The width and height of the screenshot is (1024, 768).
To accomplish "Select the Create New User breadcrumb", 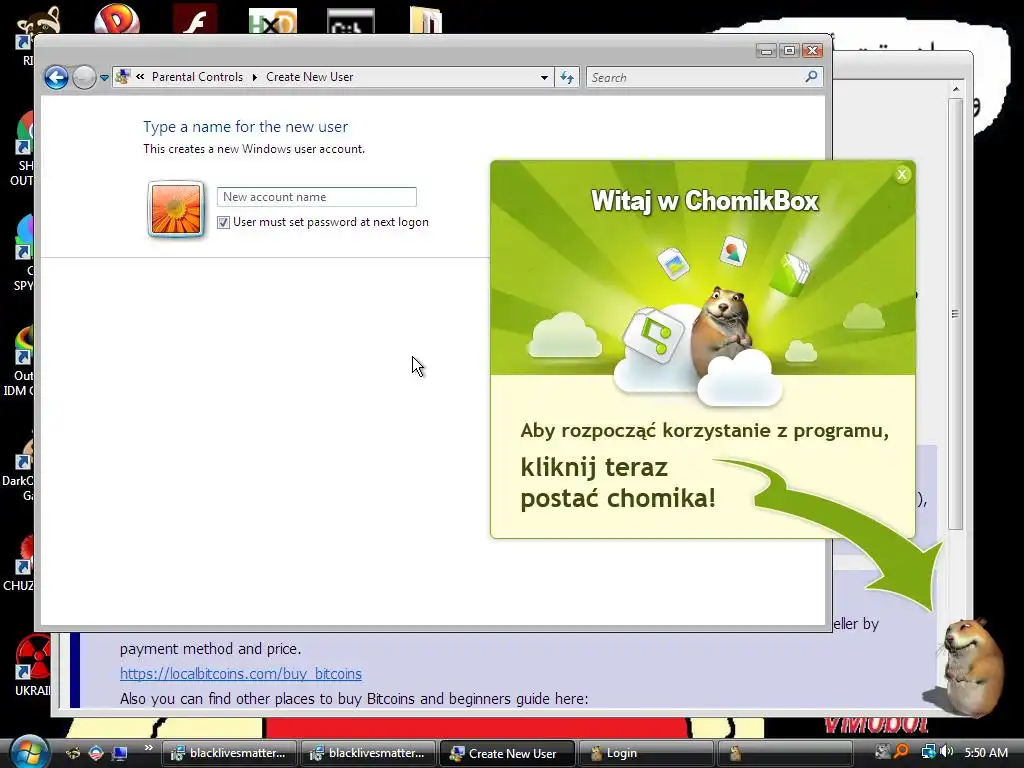I will (x=310, y=77).
